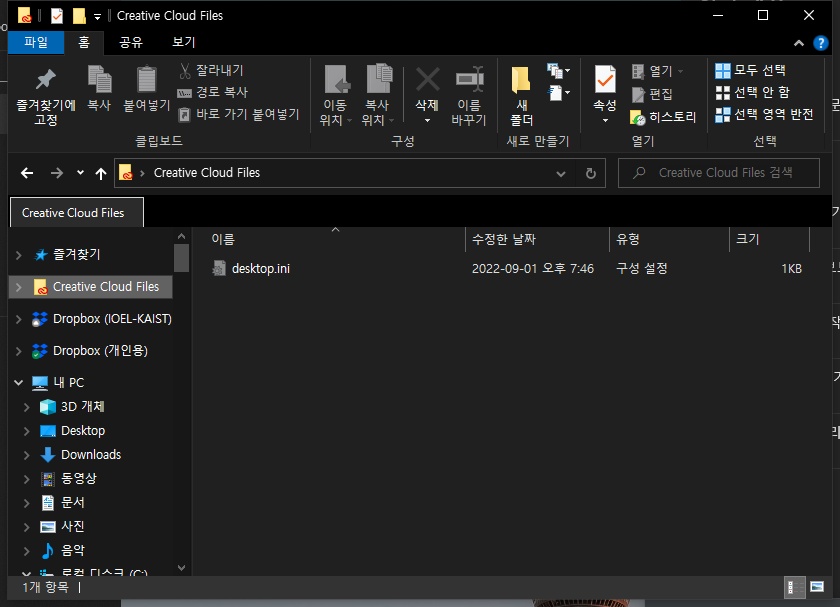840x607 pixels.
Task: Collapse the ribbon with the caret
Action: click(799, 43)
